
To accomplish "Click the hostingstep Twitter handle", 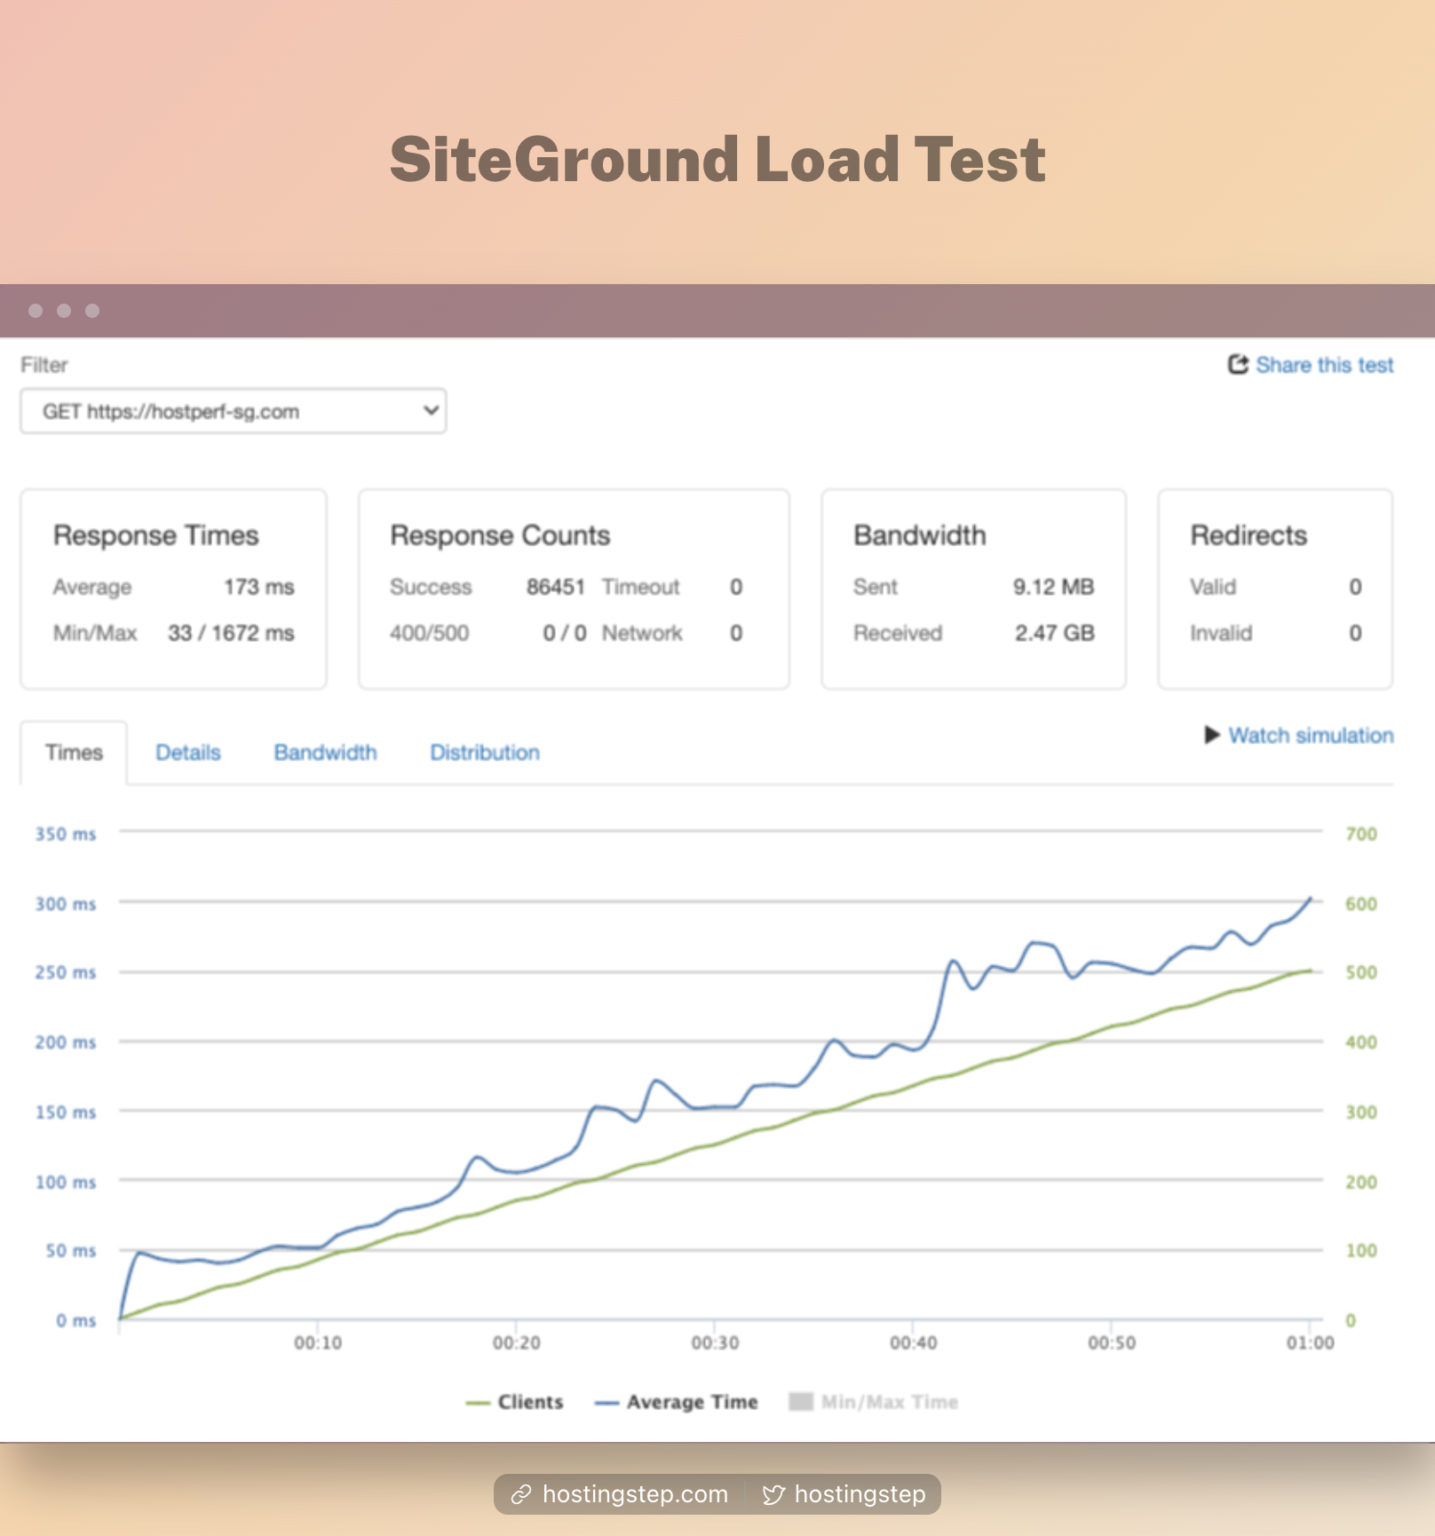I will coord(860,1495).
